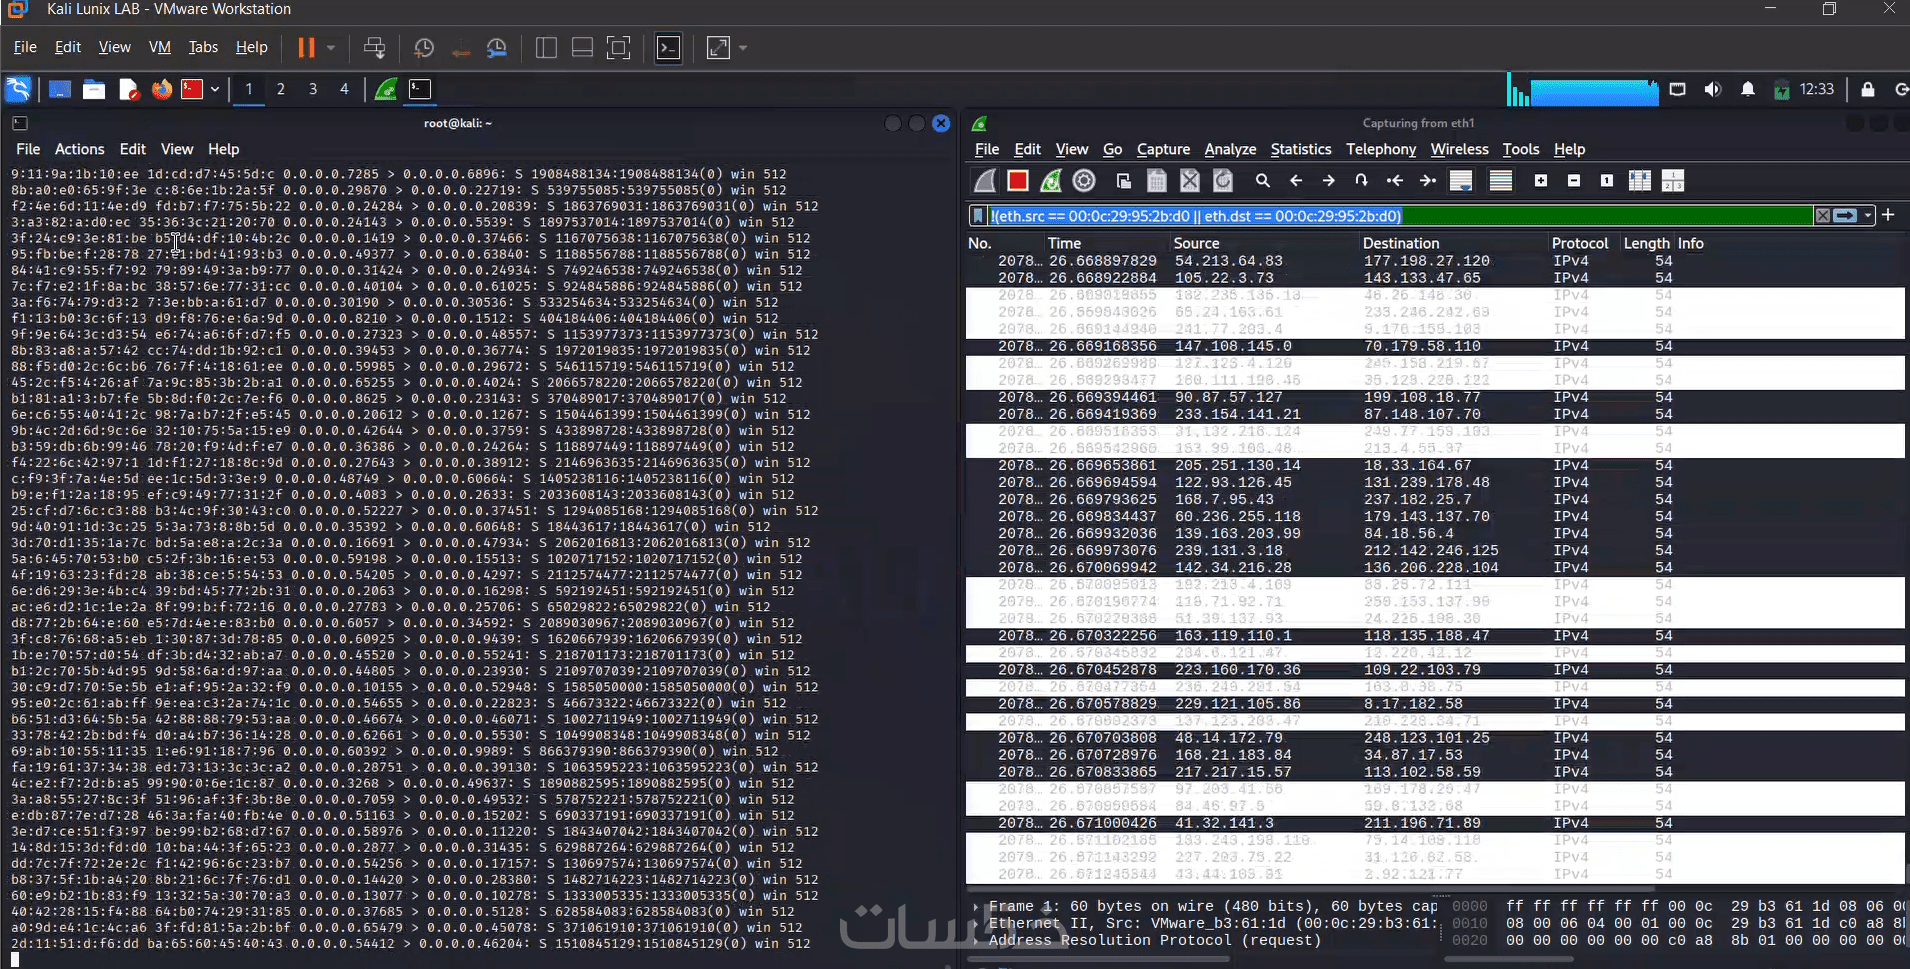Zoom out the Wireshark packet text

click(1574, 181)
